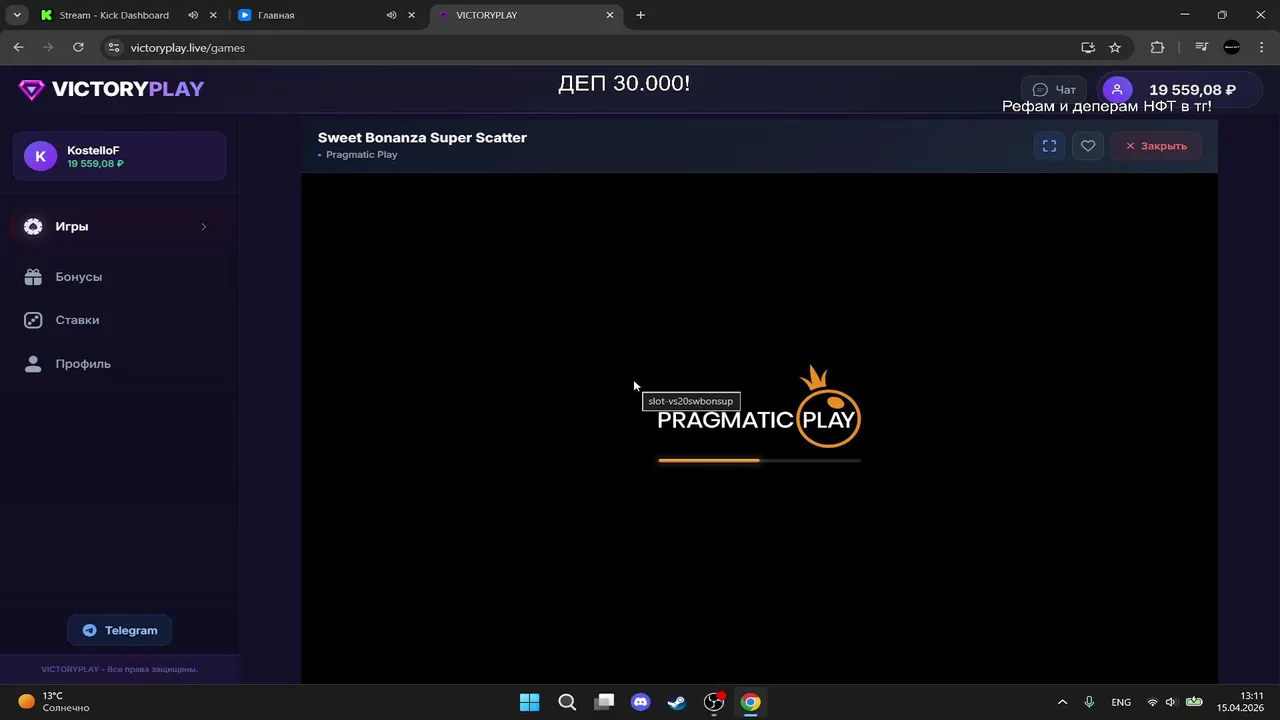Close the VICTORYPLAY tab

[x=609, y=15]
